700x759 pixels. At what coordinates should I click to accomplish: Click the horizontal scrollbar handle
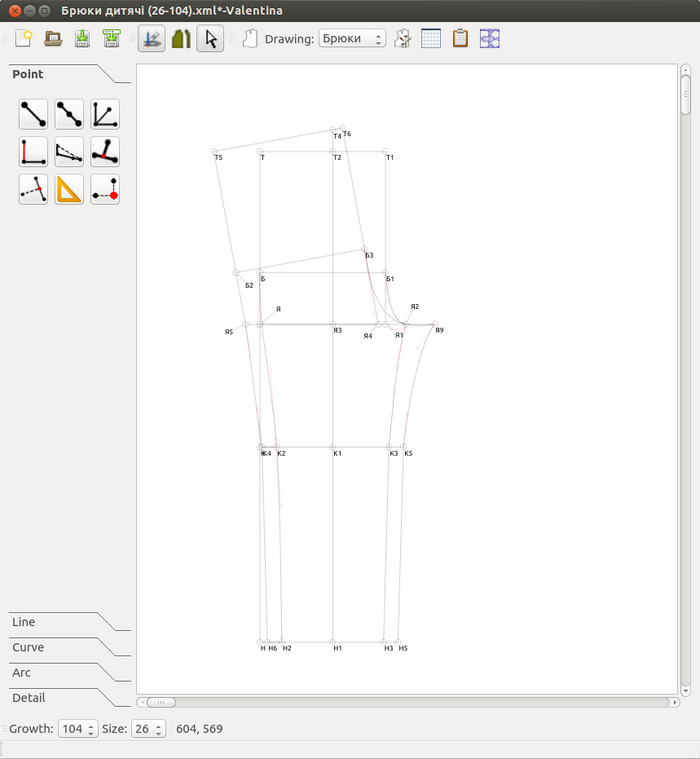pyautogui.click(x=161, y=702)
